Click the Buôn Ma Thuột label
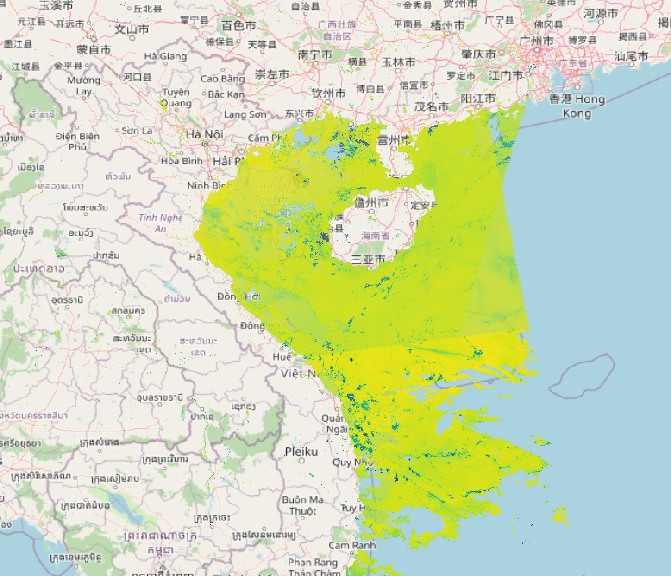Viewport: 671px width, 576px height. click(x=303, y=505)
